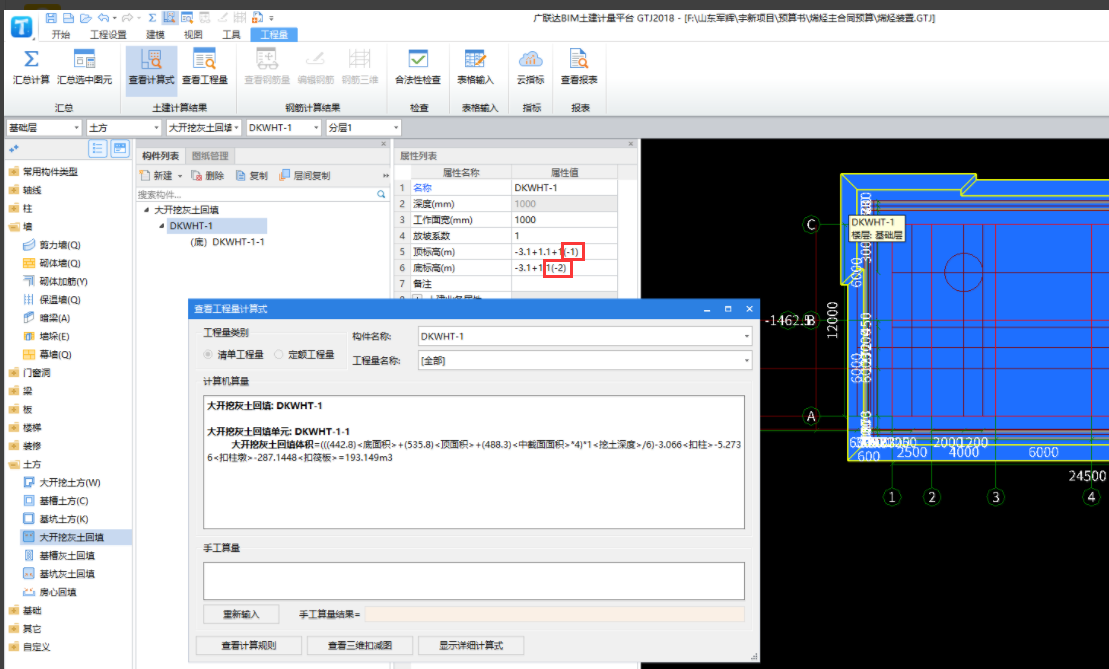
Task: Click the save icon in quick access toolbar
Action: (x=52, y=18)
